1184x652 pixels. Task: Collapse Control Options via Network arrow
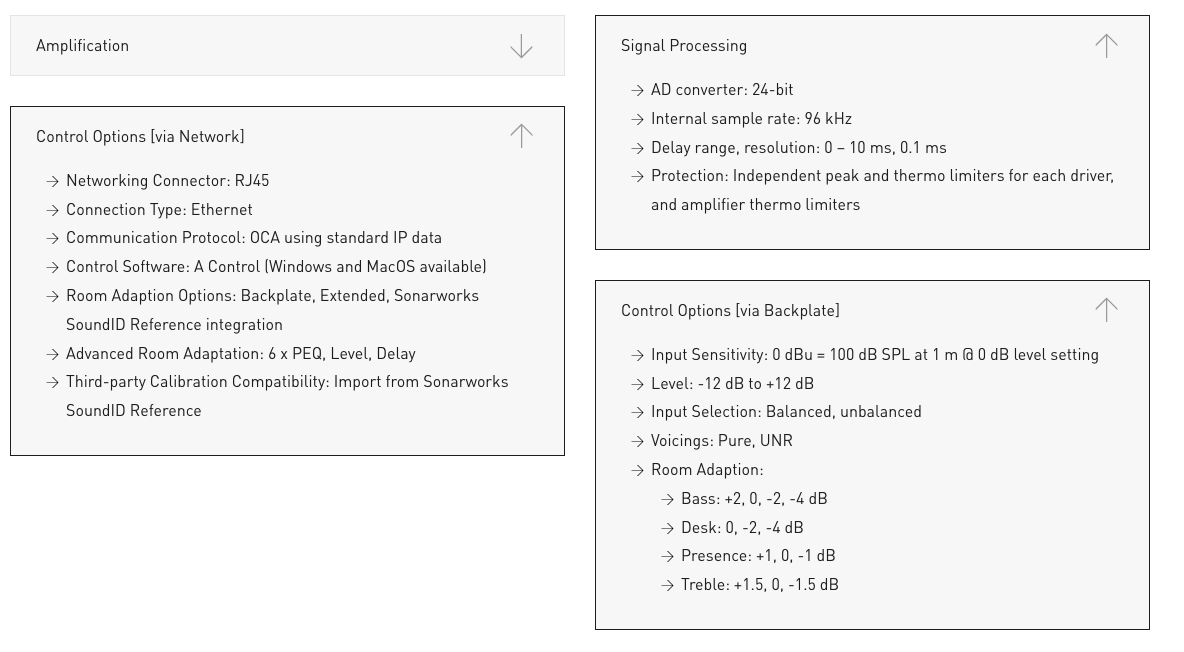coord(521,136)
